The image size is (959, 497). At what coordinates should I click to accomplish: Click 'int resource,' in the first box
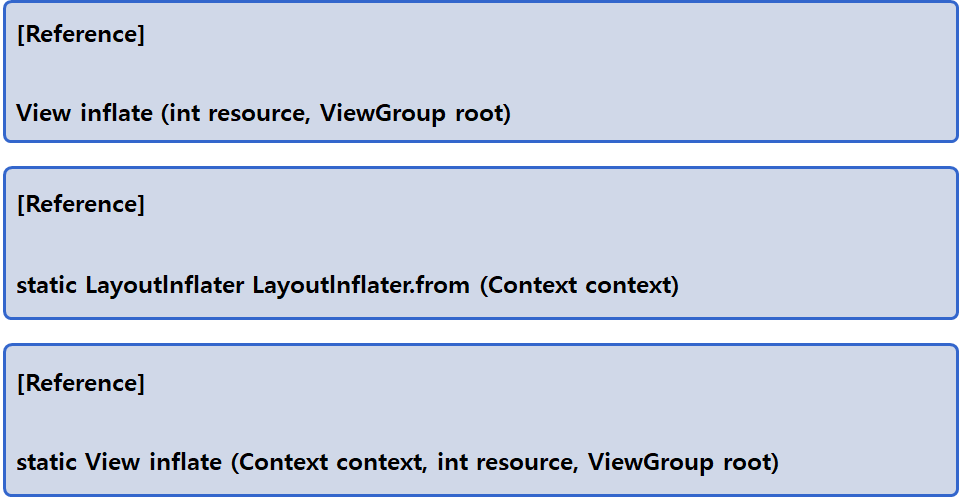pos(240,114)
